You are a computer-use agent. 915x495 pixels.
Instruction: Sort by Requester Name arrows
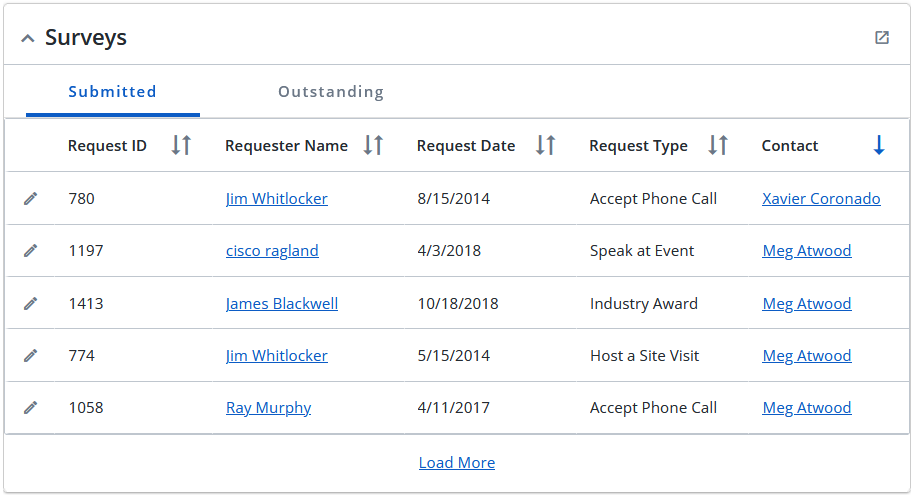tap(373, 145)
